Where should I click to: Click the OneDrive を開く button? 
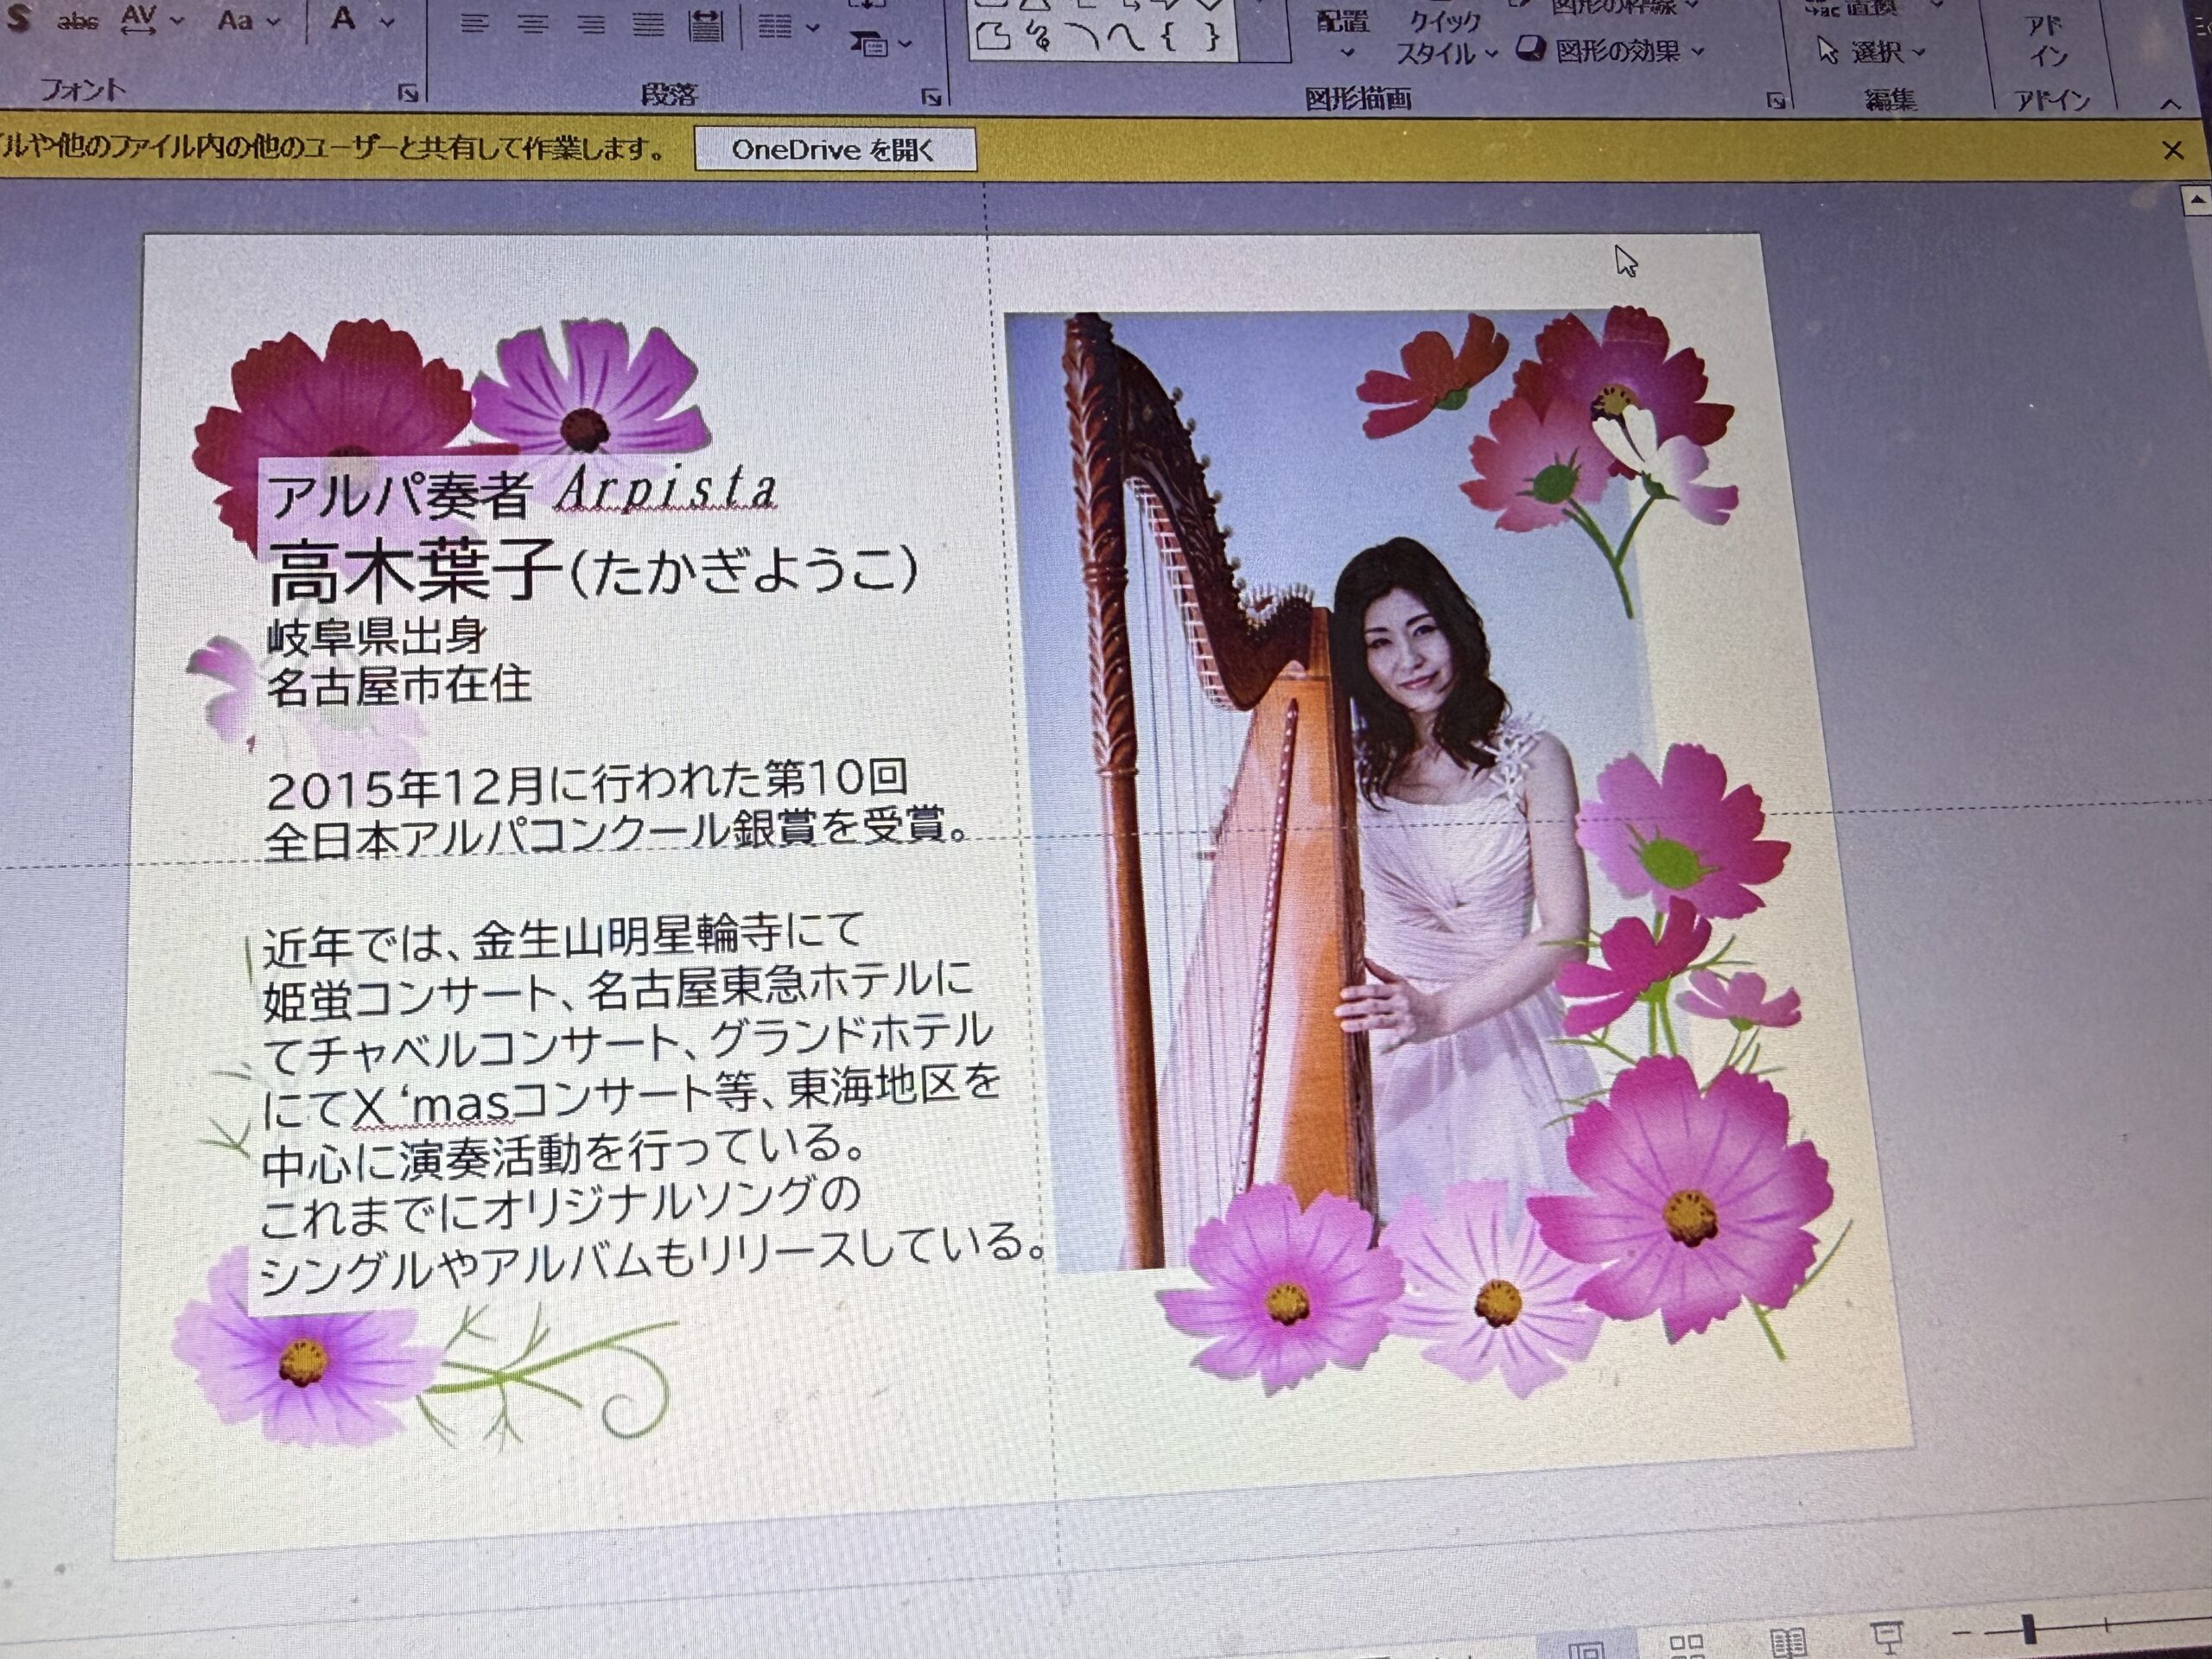[835, 150]
